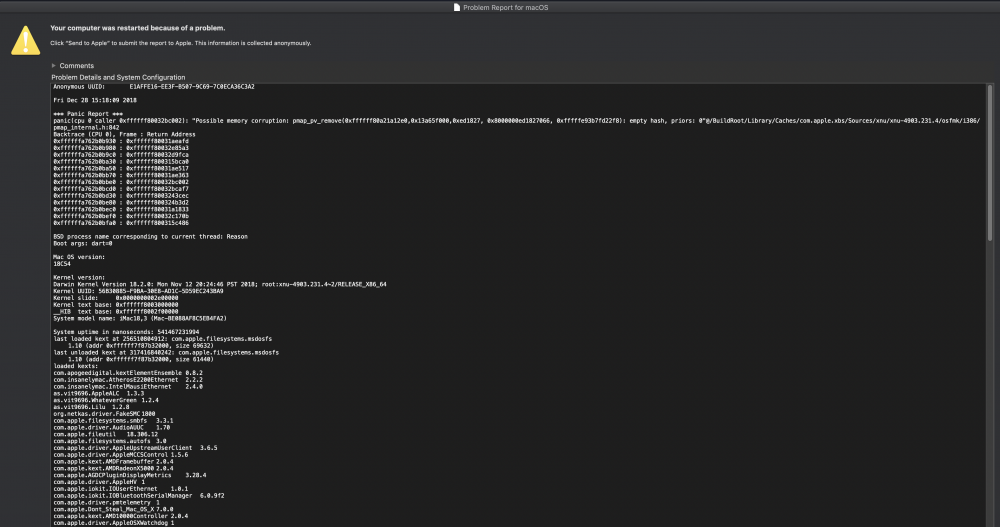Click the 'com.apple.fileutil' entry
This screenshot has height=527, width=1000.
point(105,434)
